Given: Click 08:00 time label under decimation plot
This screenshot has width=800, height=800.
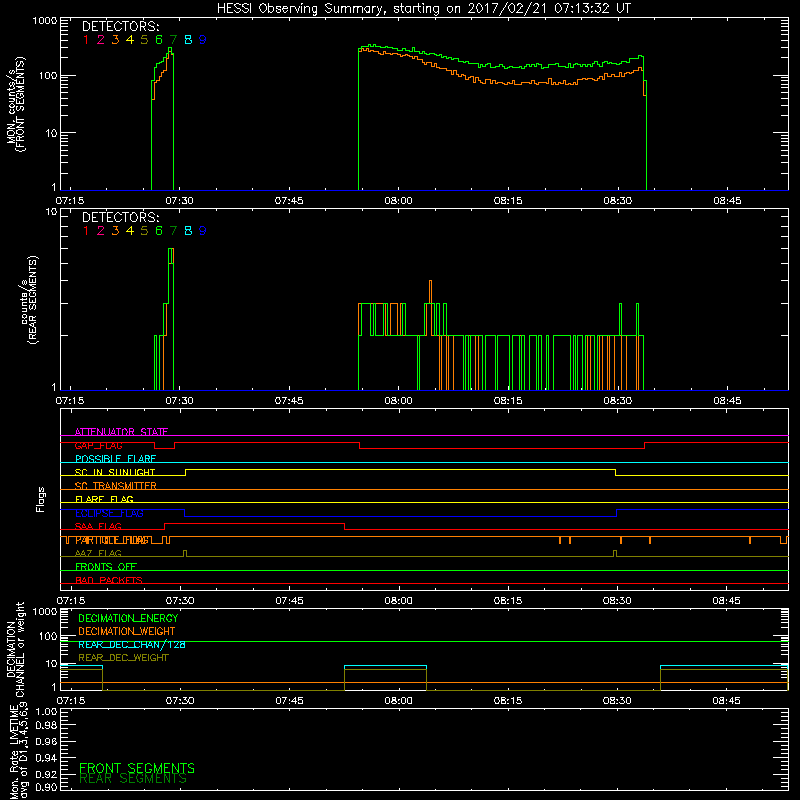Looking at the screenshot, I should click(398, 701).
